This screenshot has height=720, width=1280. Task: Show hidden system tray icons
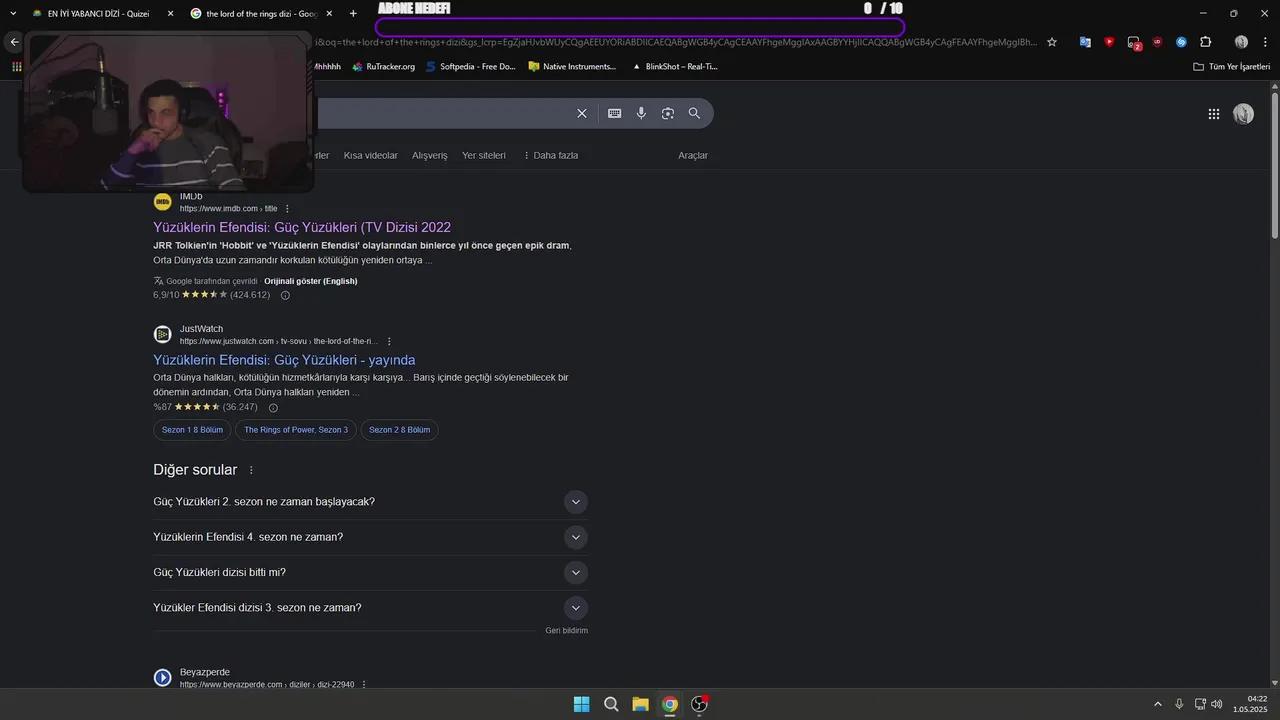tap(1158, 704)
